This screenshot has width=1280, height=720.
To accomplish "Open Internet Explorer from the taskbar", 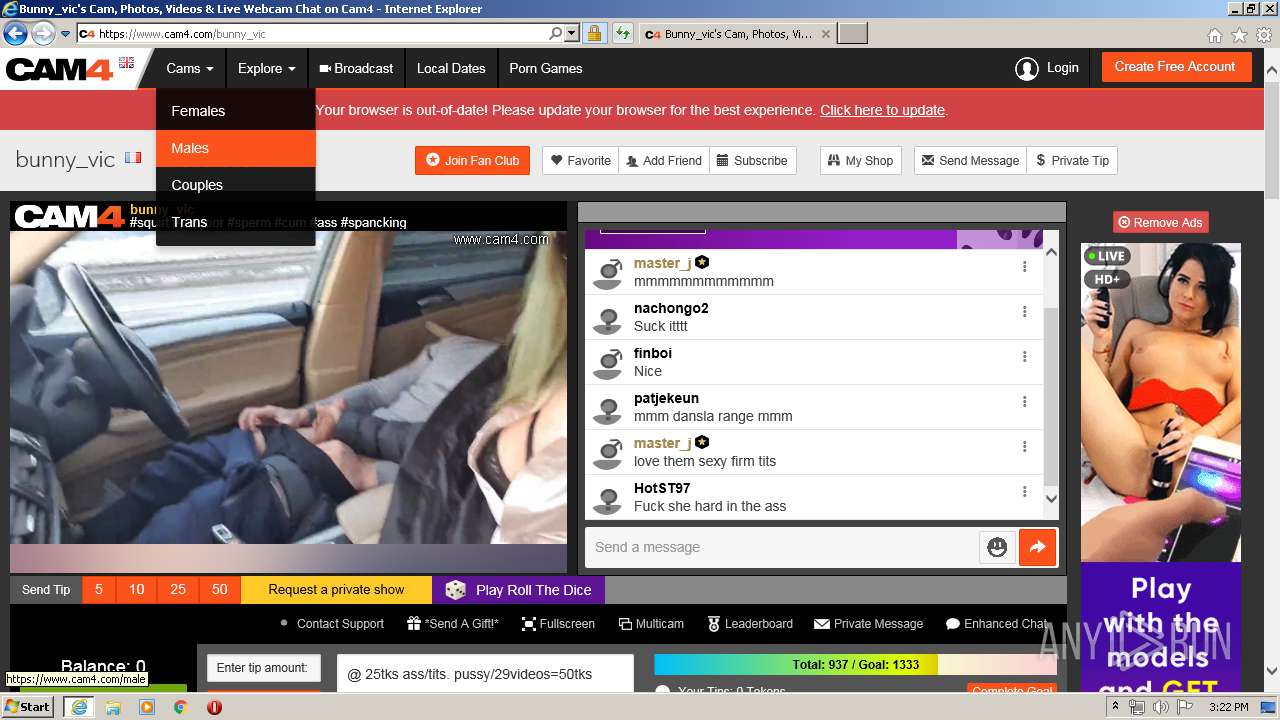I will tap(78, 707).
